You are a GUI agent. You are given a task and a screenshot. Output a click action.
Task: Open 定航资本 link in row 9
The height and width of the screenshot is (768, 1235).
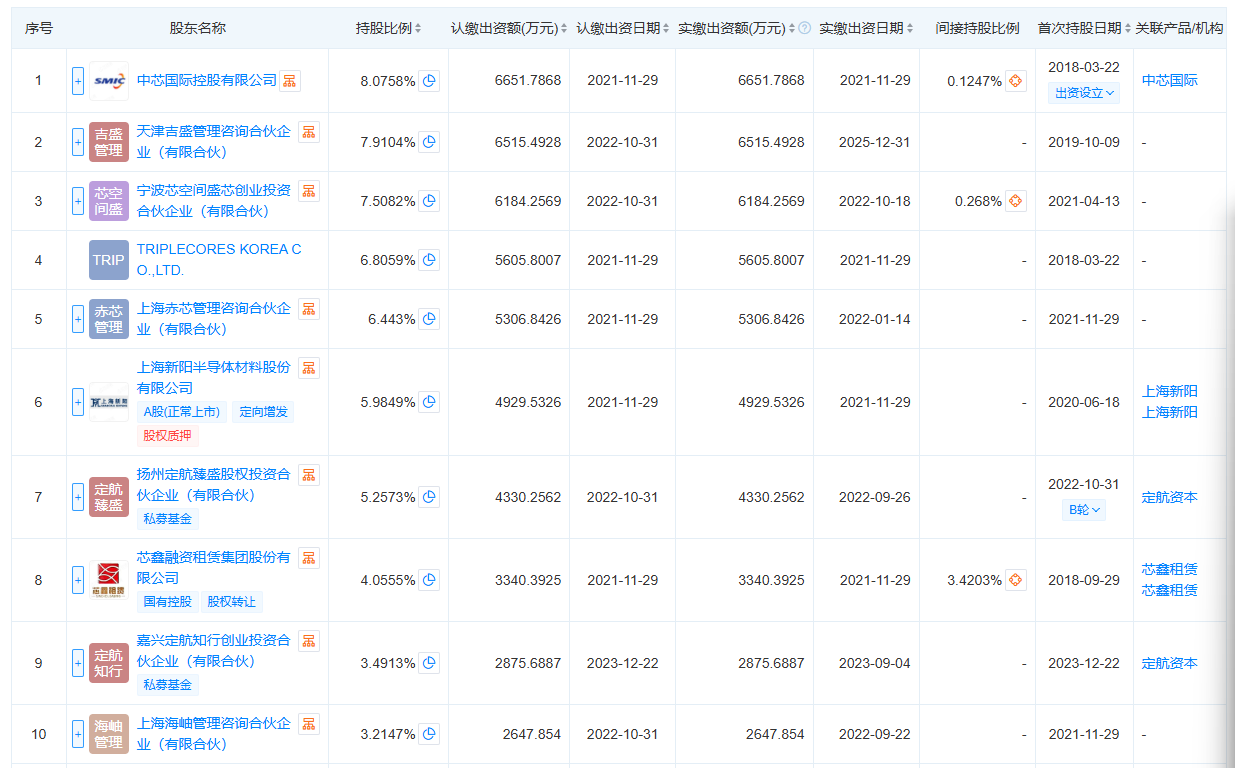click(1170, 663)
